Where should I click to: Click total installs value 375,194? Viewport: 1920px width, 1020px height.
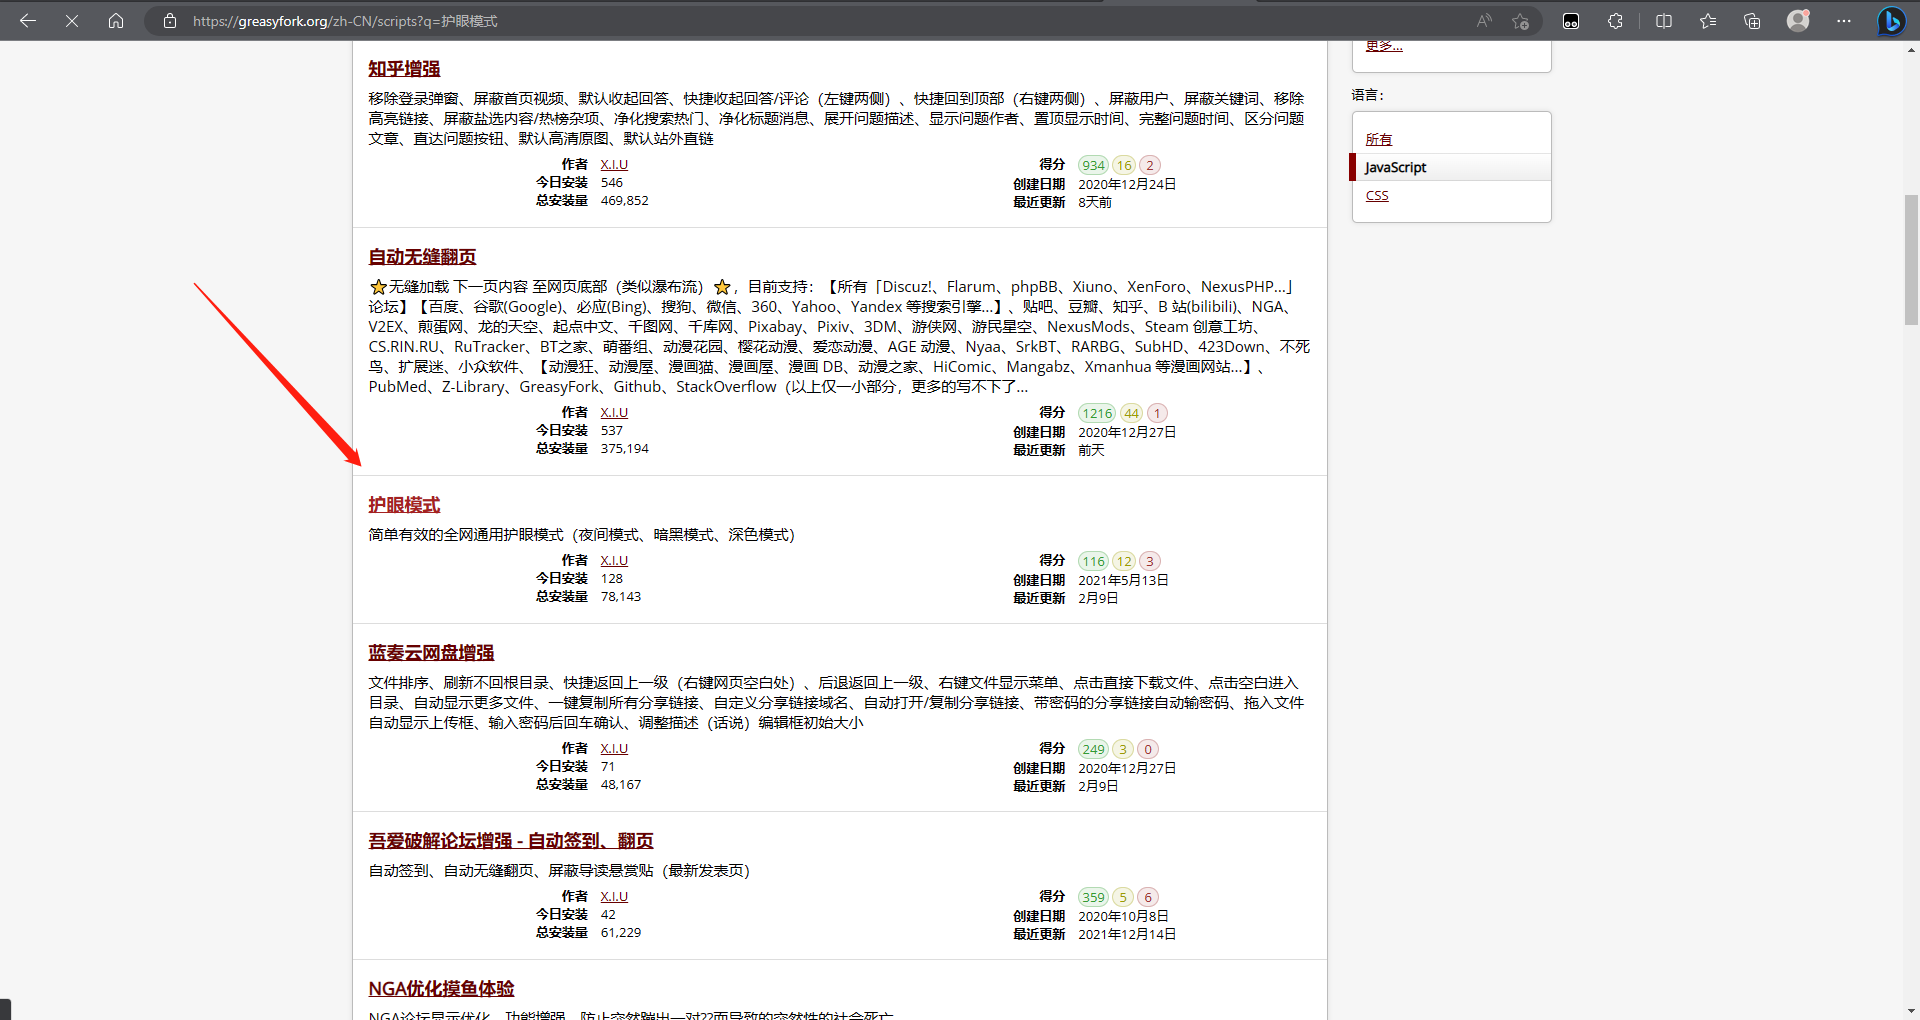pos(624,449)
